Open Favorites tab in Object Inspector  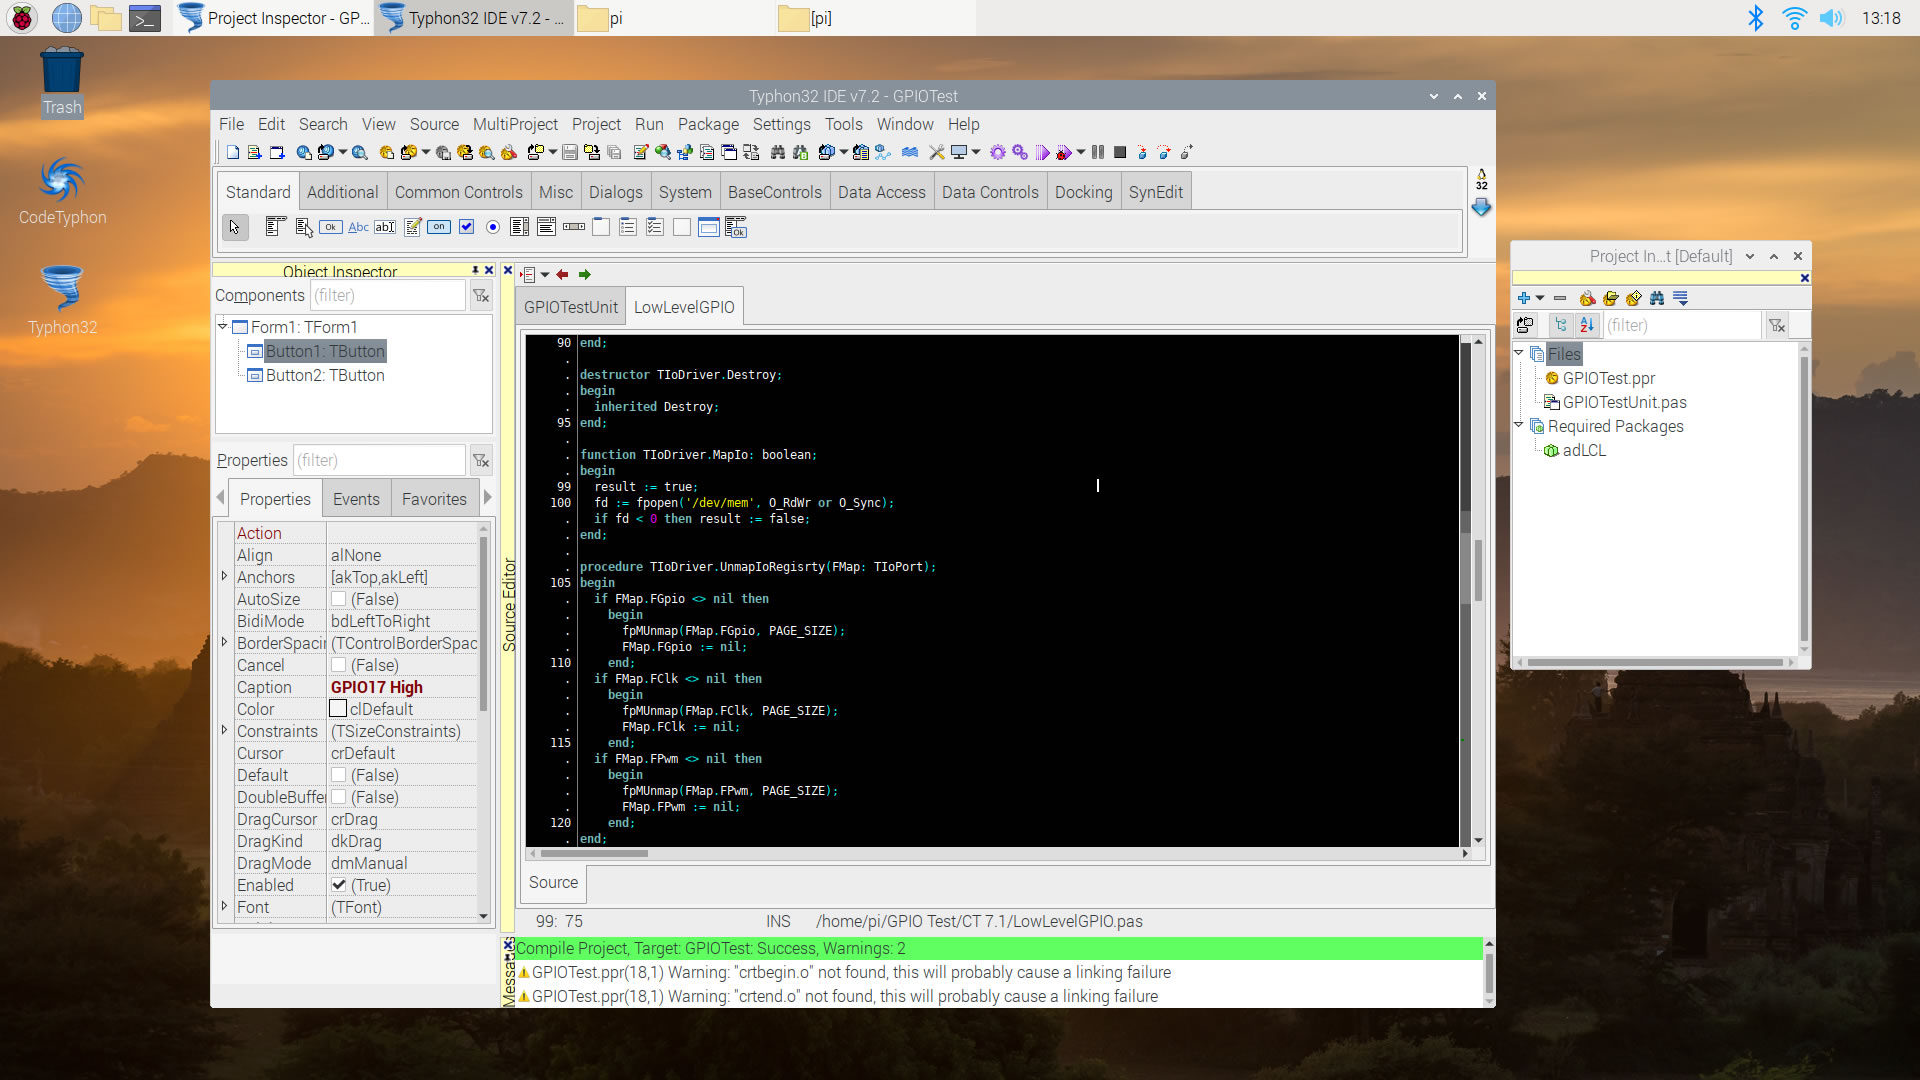tap(434, 499)
